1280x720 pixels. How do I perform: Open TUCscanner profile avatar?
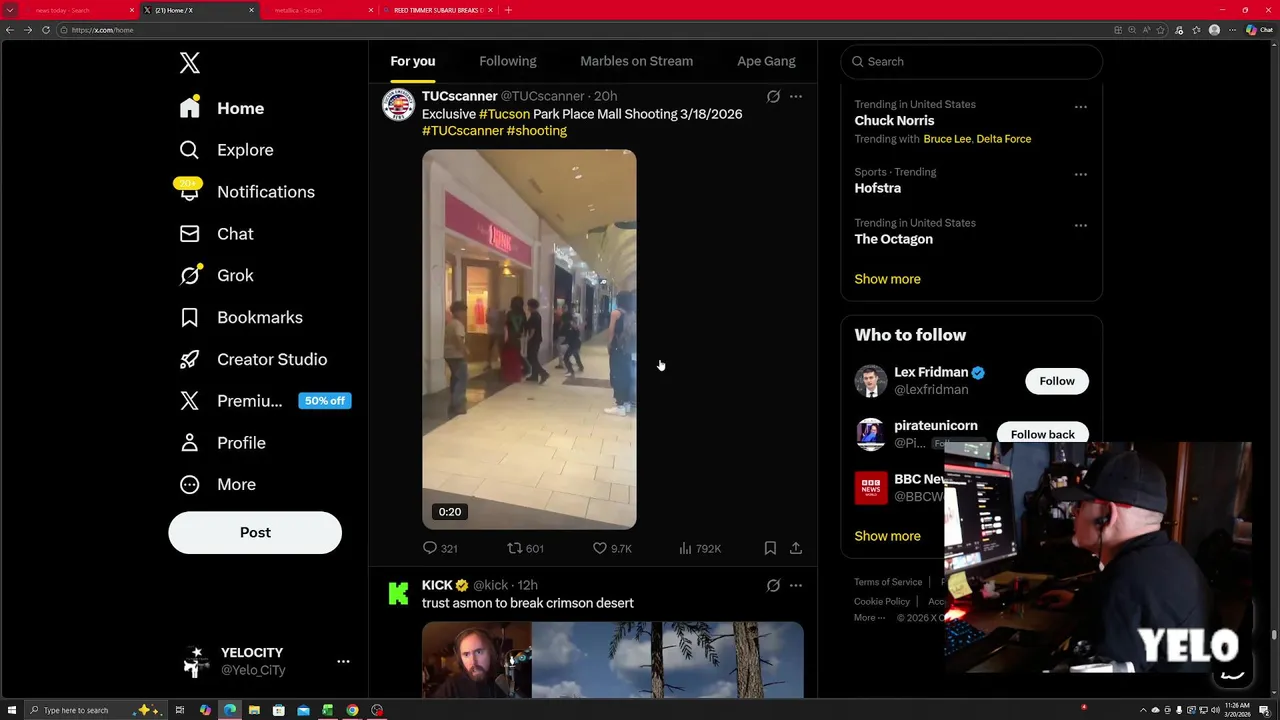point(399,104)
